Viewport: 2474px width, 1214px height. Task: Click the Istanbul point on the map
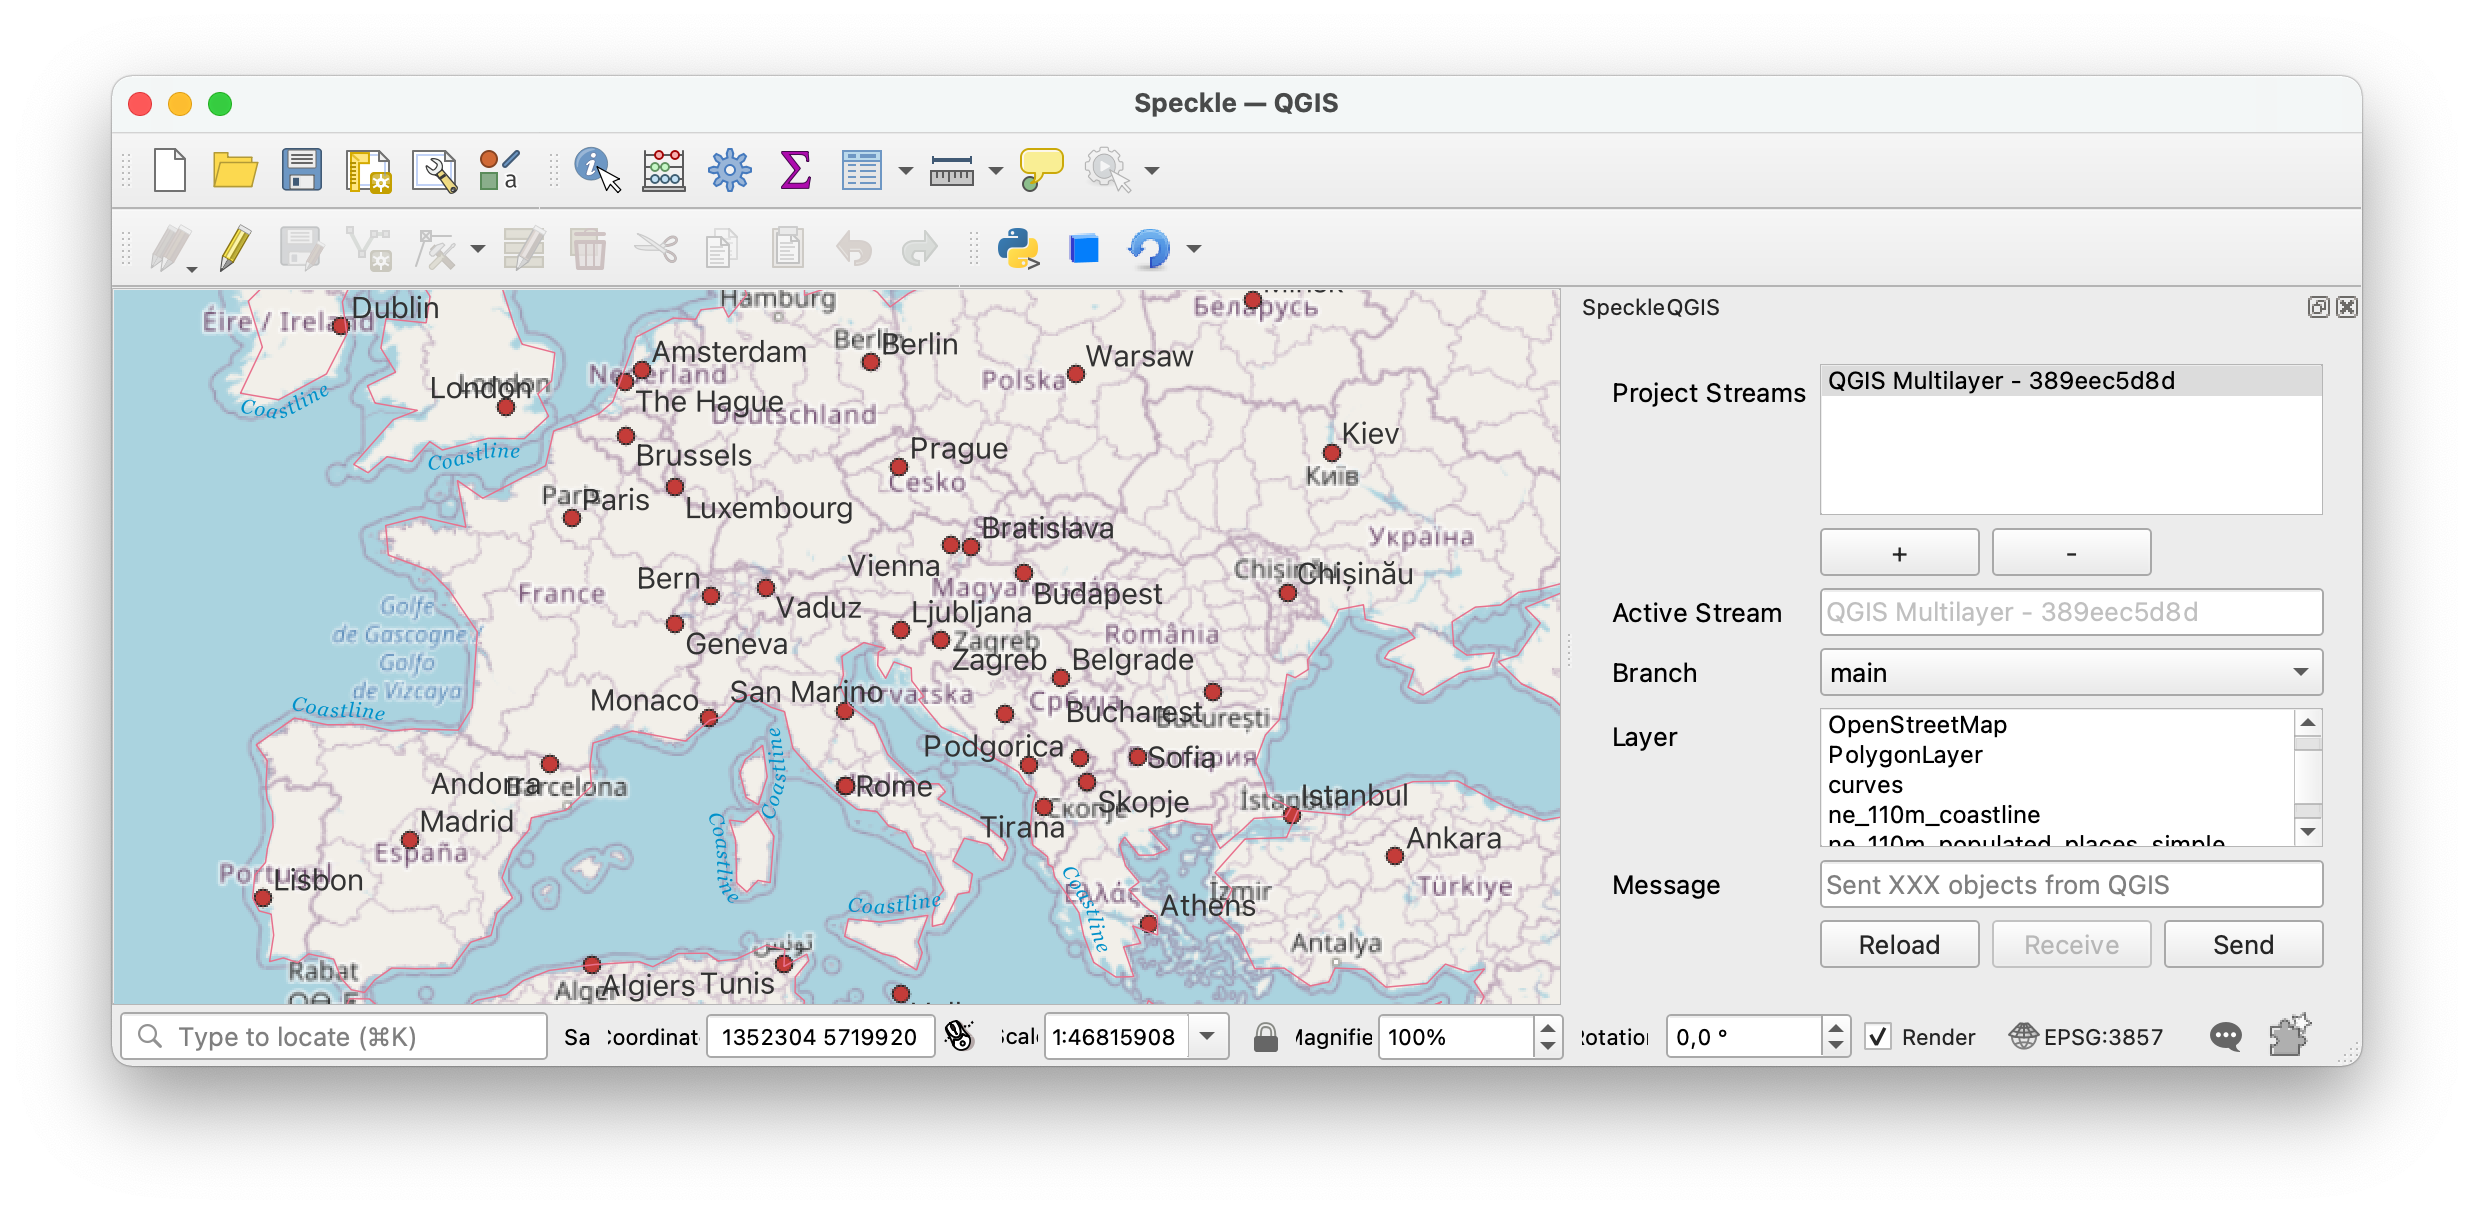[1291, 815]
